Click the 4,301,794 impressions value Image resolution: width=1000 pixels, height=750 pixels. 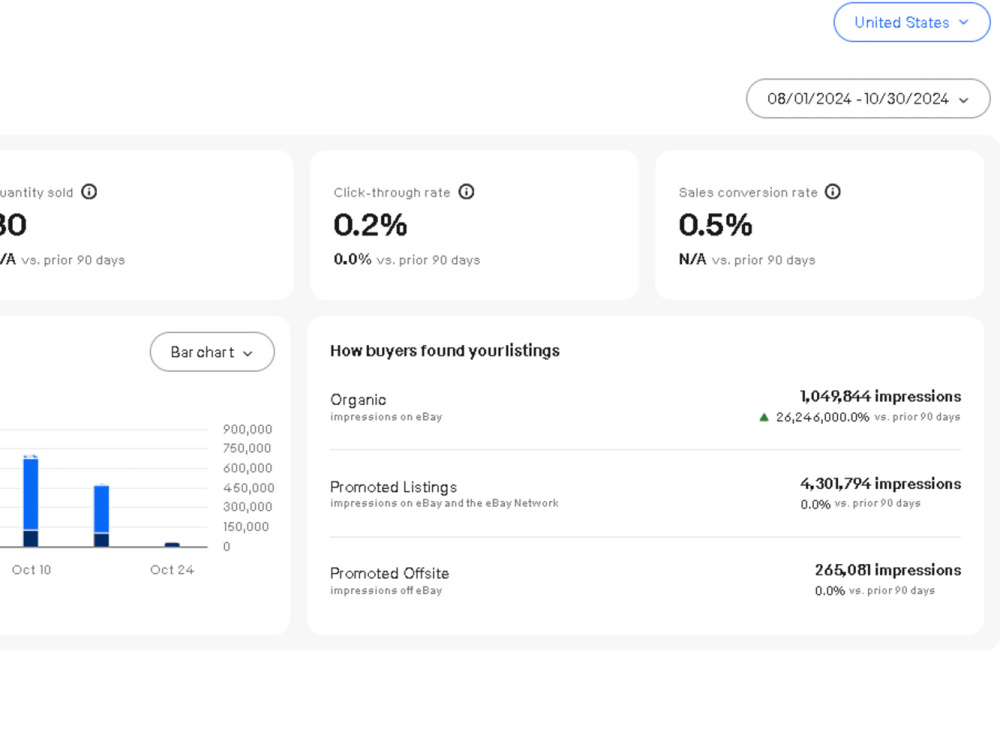click(x=881, y=484)
